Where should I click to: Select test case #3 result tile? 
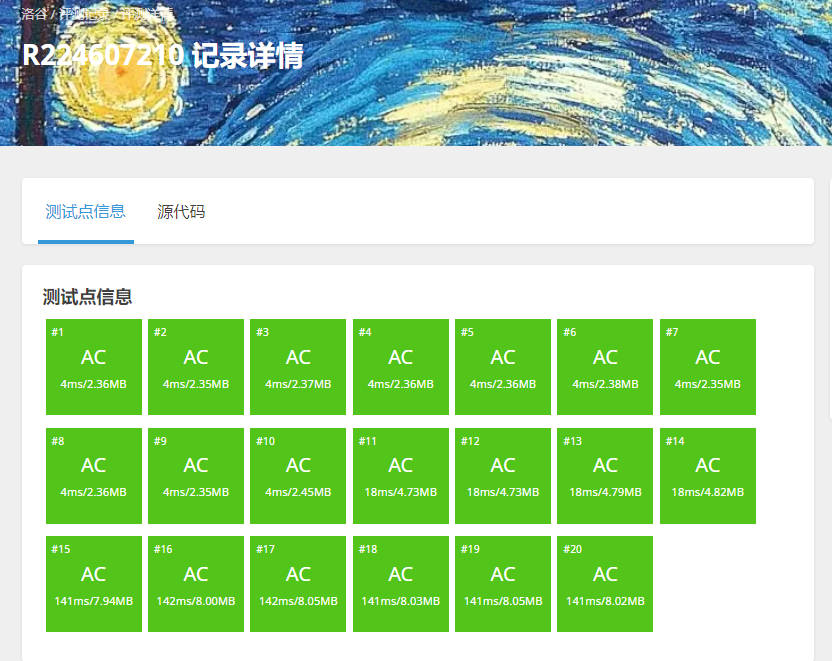(298, 367)
